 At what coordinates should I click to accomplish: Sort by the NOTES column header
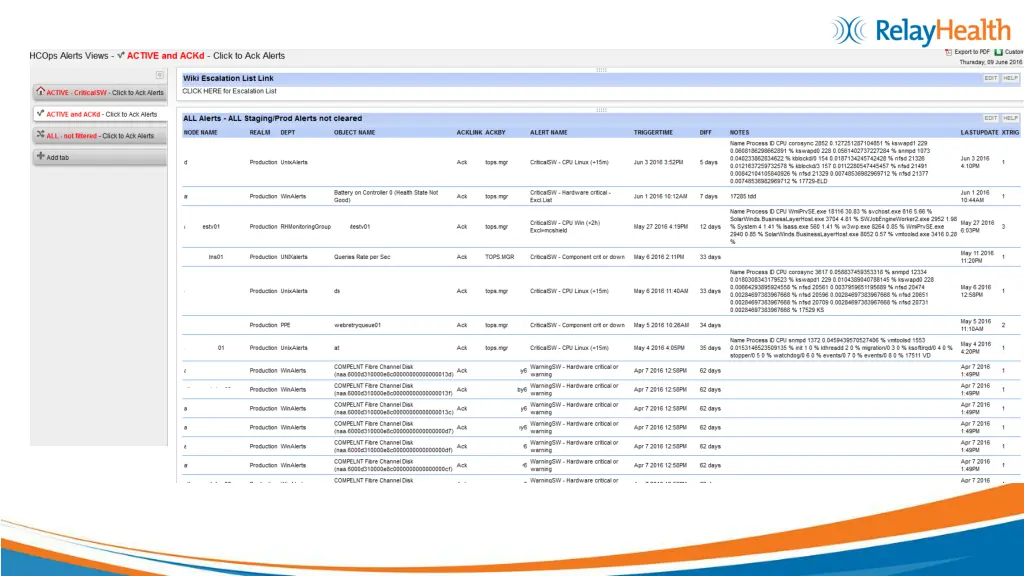(x=739, y=133)
